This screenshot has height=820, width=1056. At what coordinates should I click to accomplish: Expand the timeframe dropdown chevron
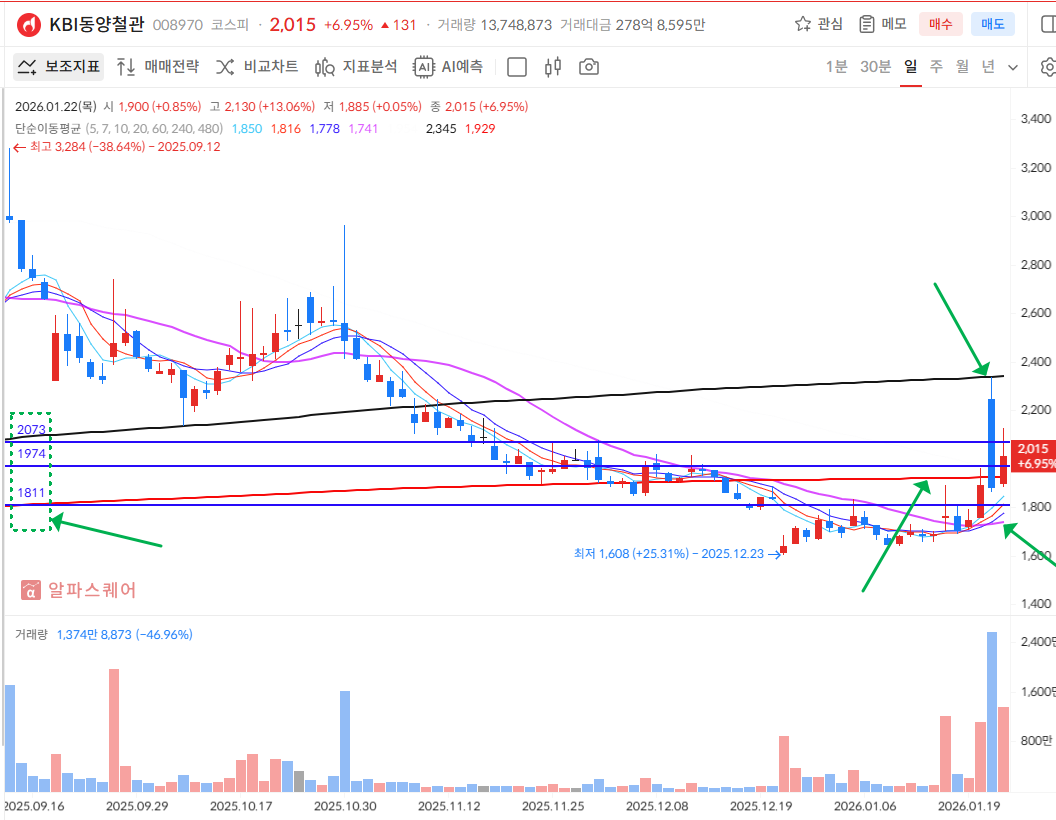point(1013,67)
